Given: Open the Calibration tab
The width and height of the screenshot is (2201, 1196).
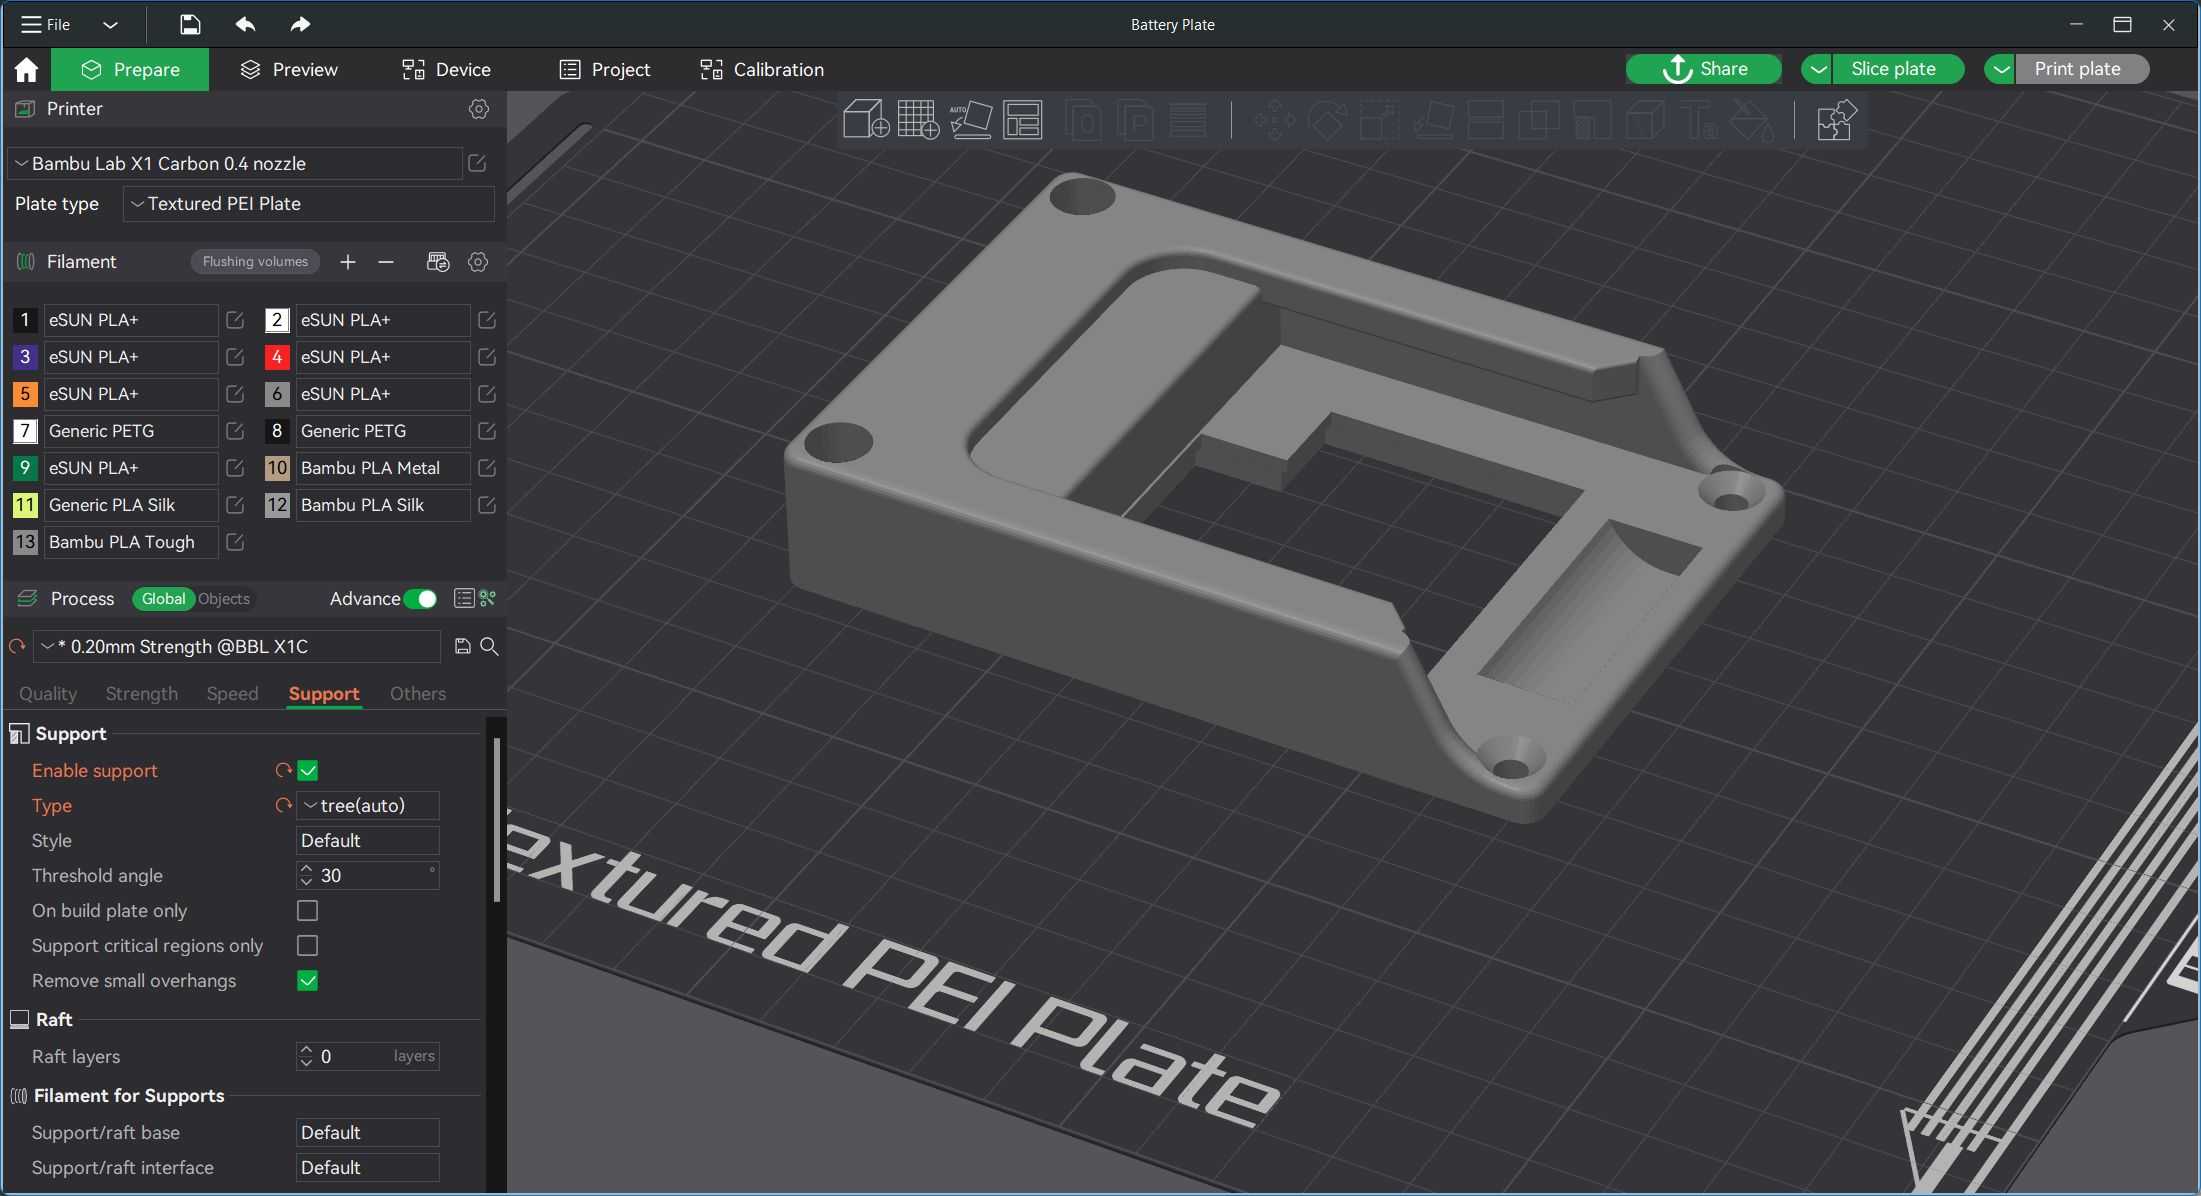Looking at the screenshot, I should (762, 69).
